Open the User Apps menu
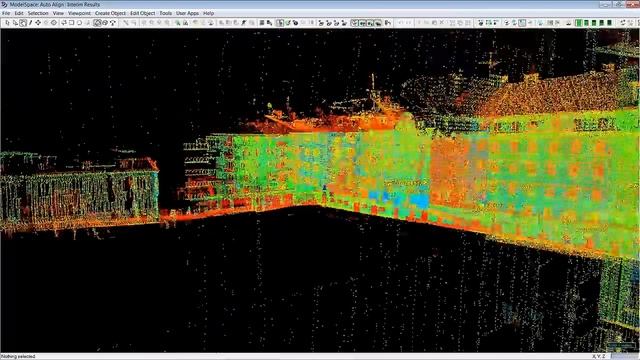640x360 pixels. [187, 13]
